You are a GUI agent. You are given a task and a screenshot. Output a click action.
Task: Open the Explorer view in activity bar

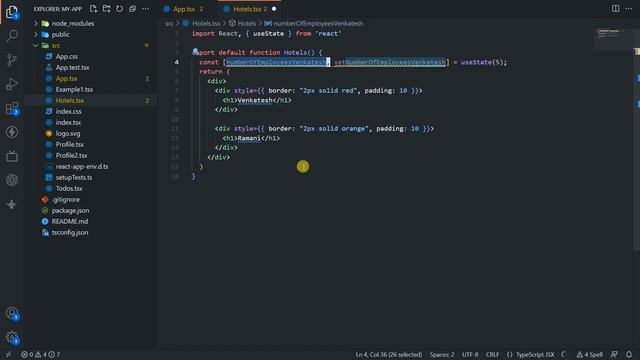click(x=12, y=12)
